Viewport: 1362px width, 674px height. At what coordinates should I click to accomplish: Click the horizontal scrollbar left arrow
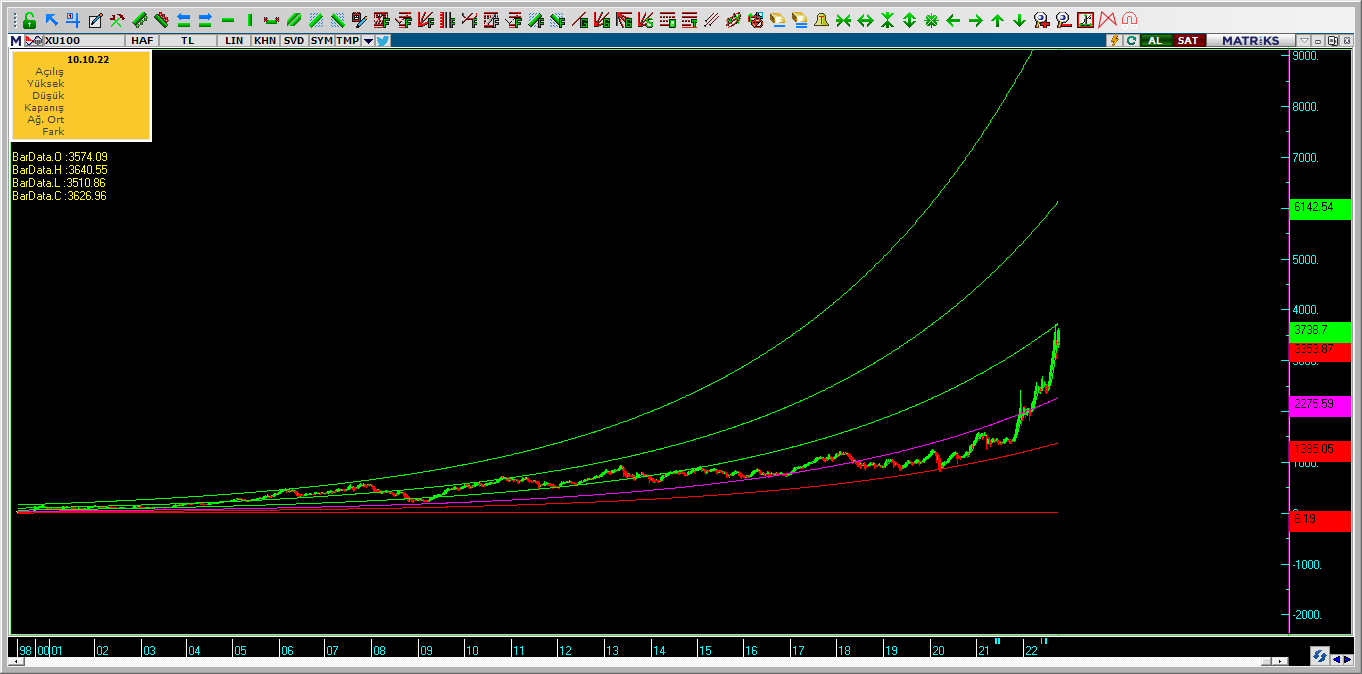14,662
